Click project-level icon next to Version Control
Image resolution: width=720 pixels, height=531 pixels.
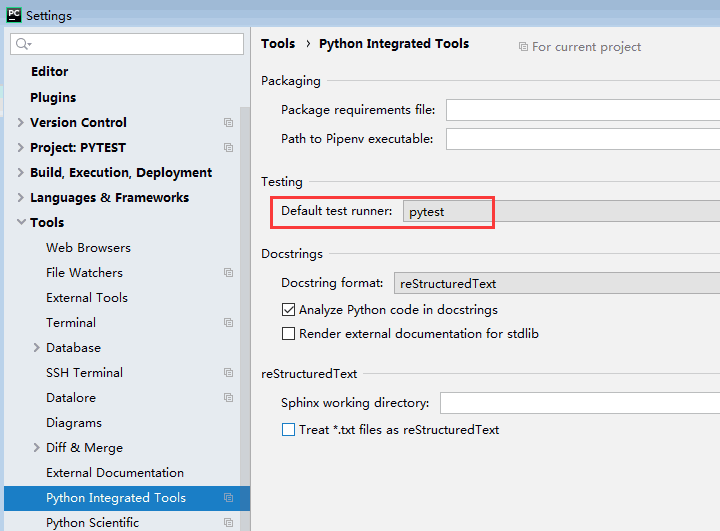[228, 123]
